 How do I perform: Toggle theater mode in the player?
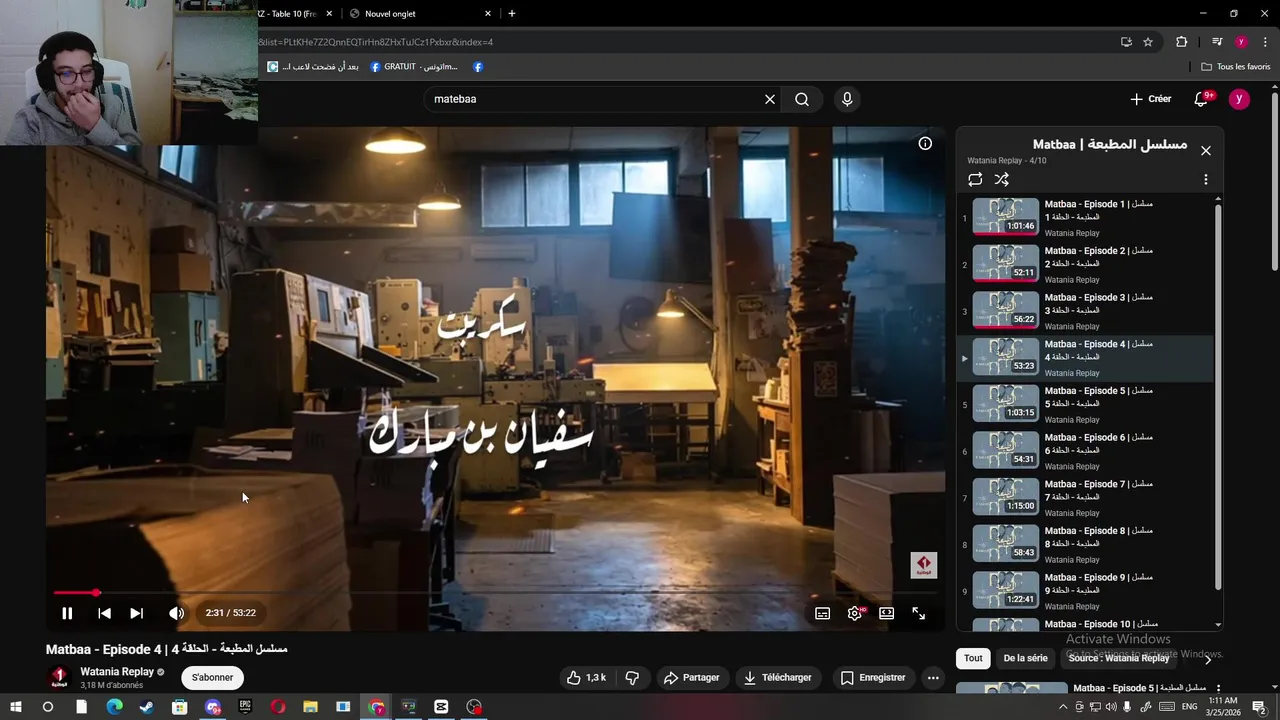[x=886, y=613]
